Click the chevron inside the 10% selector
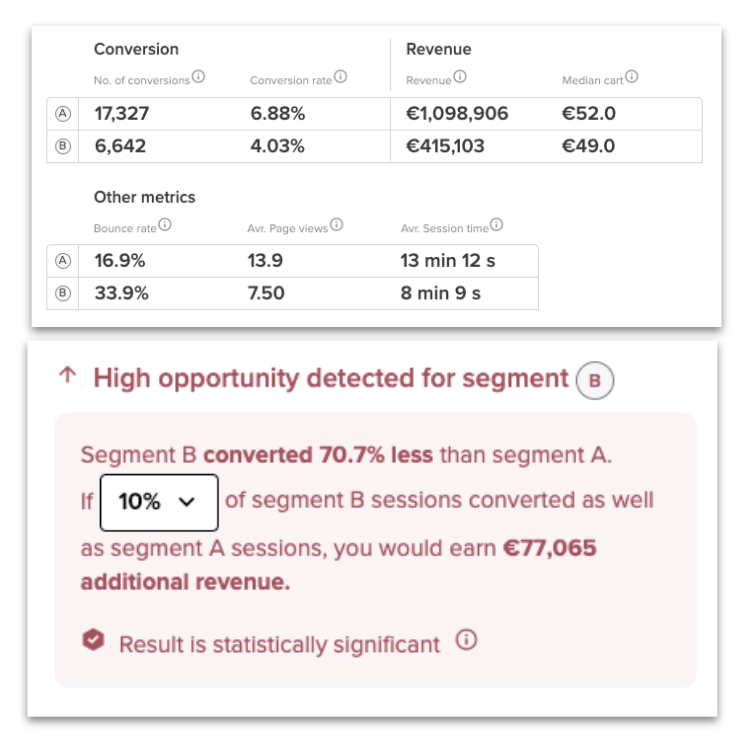The height and width of the screenshot is (742, 738). [x=187, y=502]
